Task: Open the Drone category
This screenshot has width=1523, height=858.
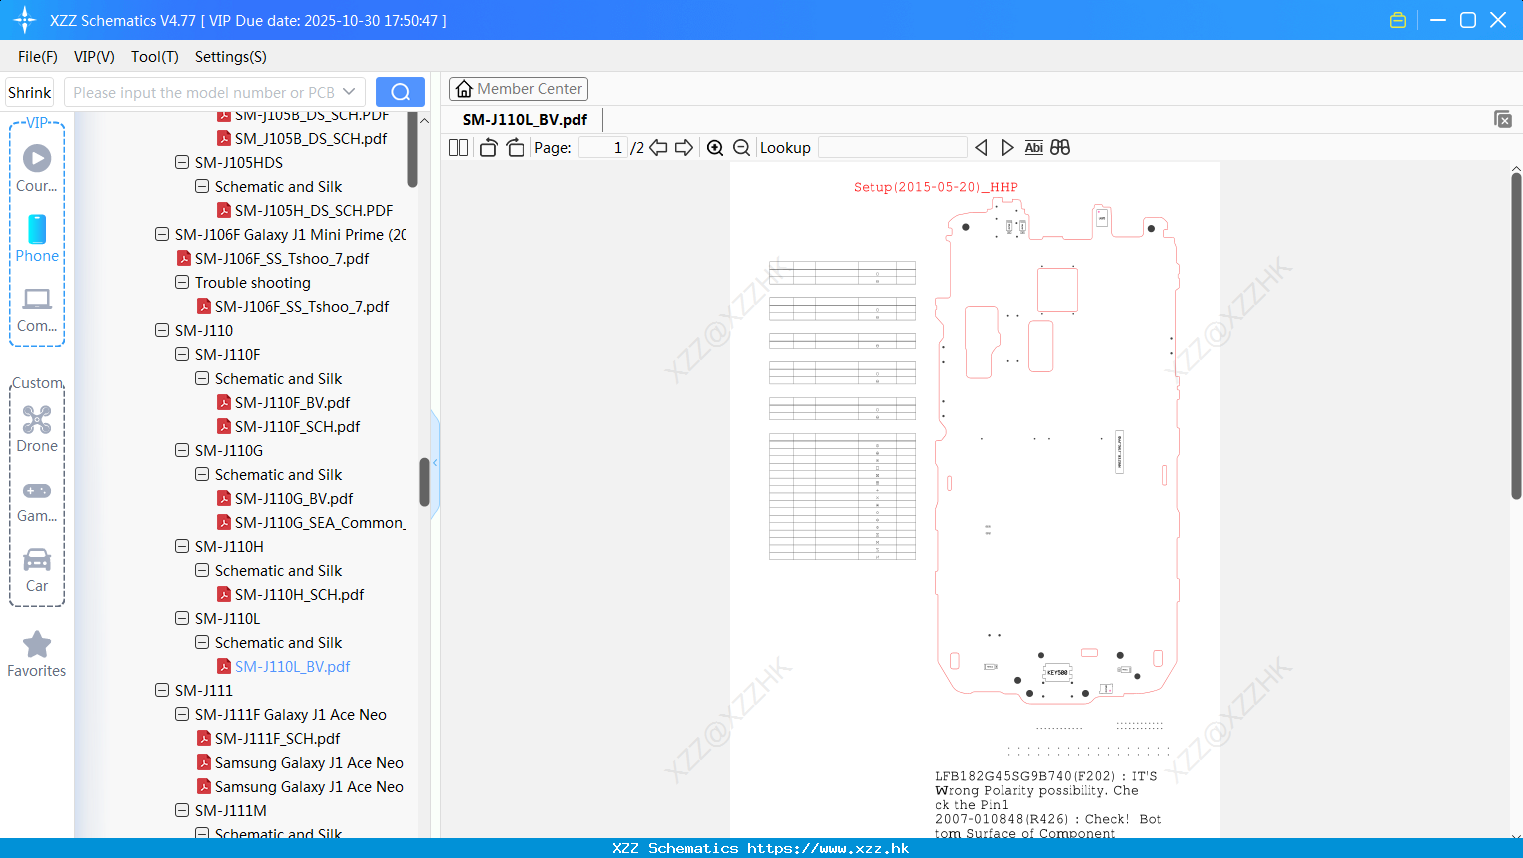Action: pyautogui.click(x=37, y=419)
